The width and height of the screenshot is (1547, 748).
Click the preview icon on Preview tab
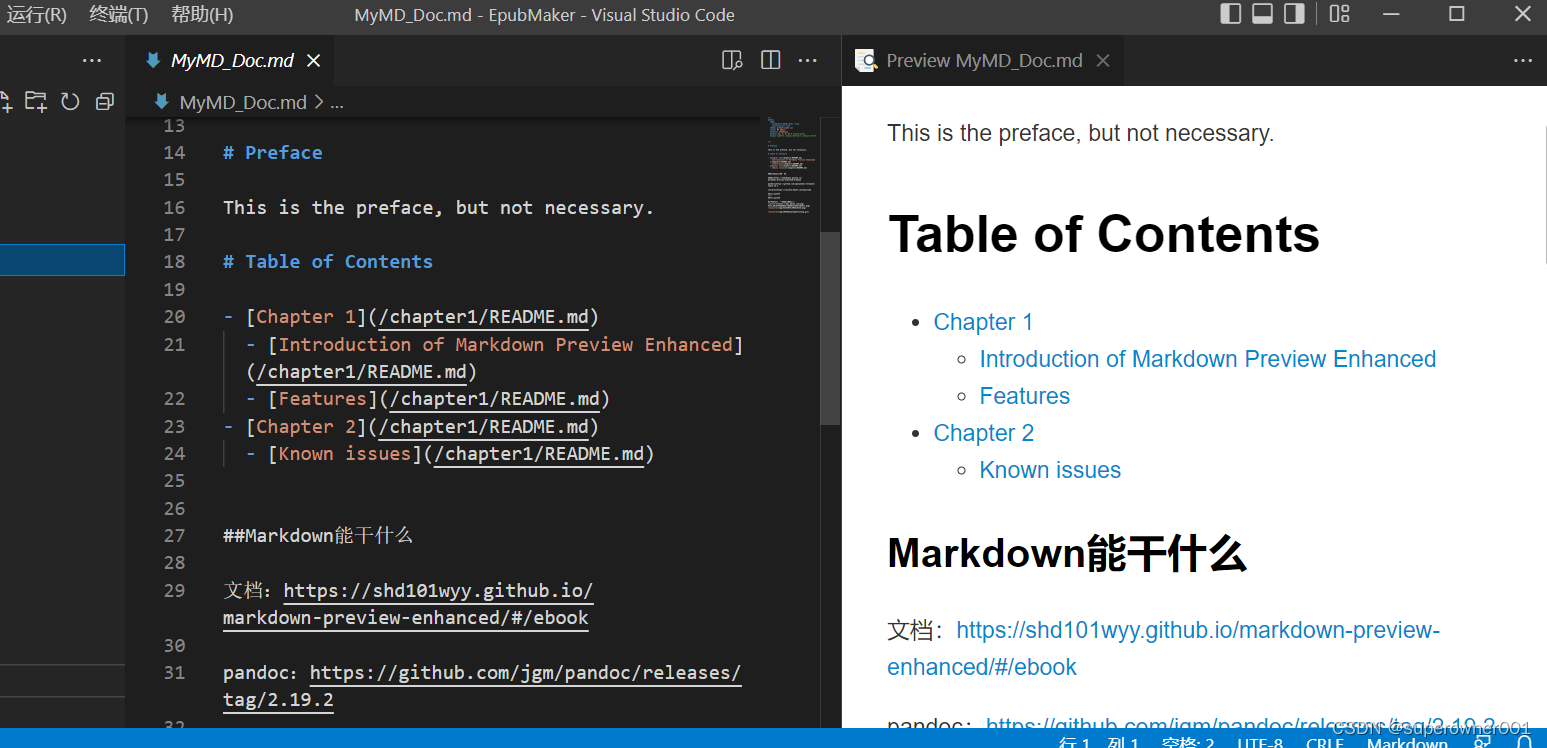coord(865,61)
